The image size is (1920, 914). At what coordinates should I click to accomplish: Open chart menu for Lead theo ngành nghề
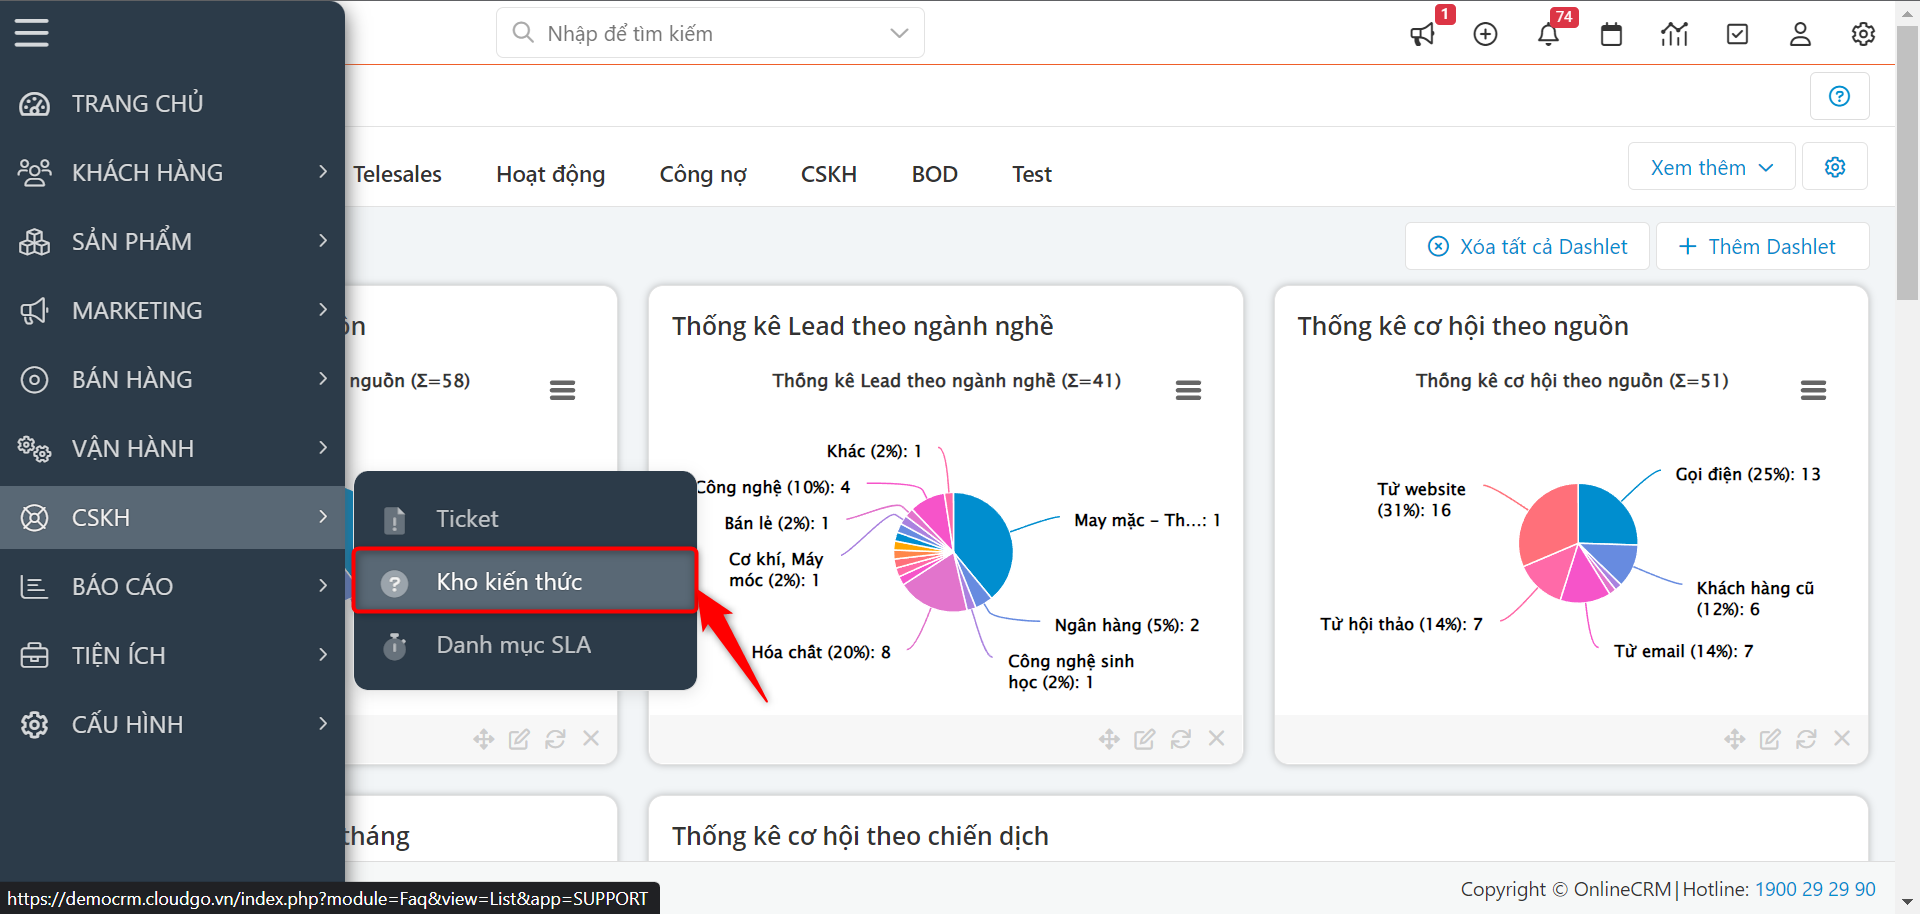pos(1188,390)
